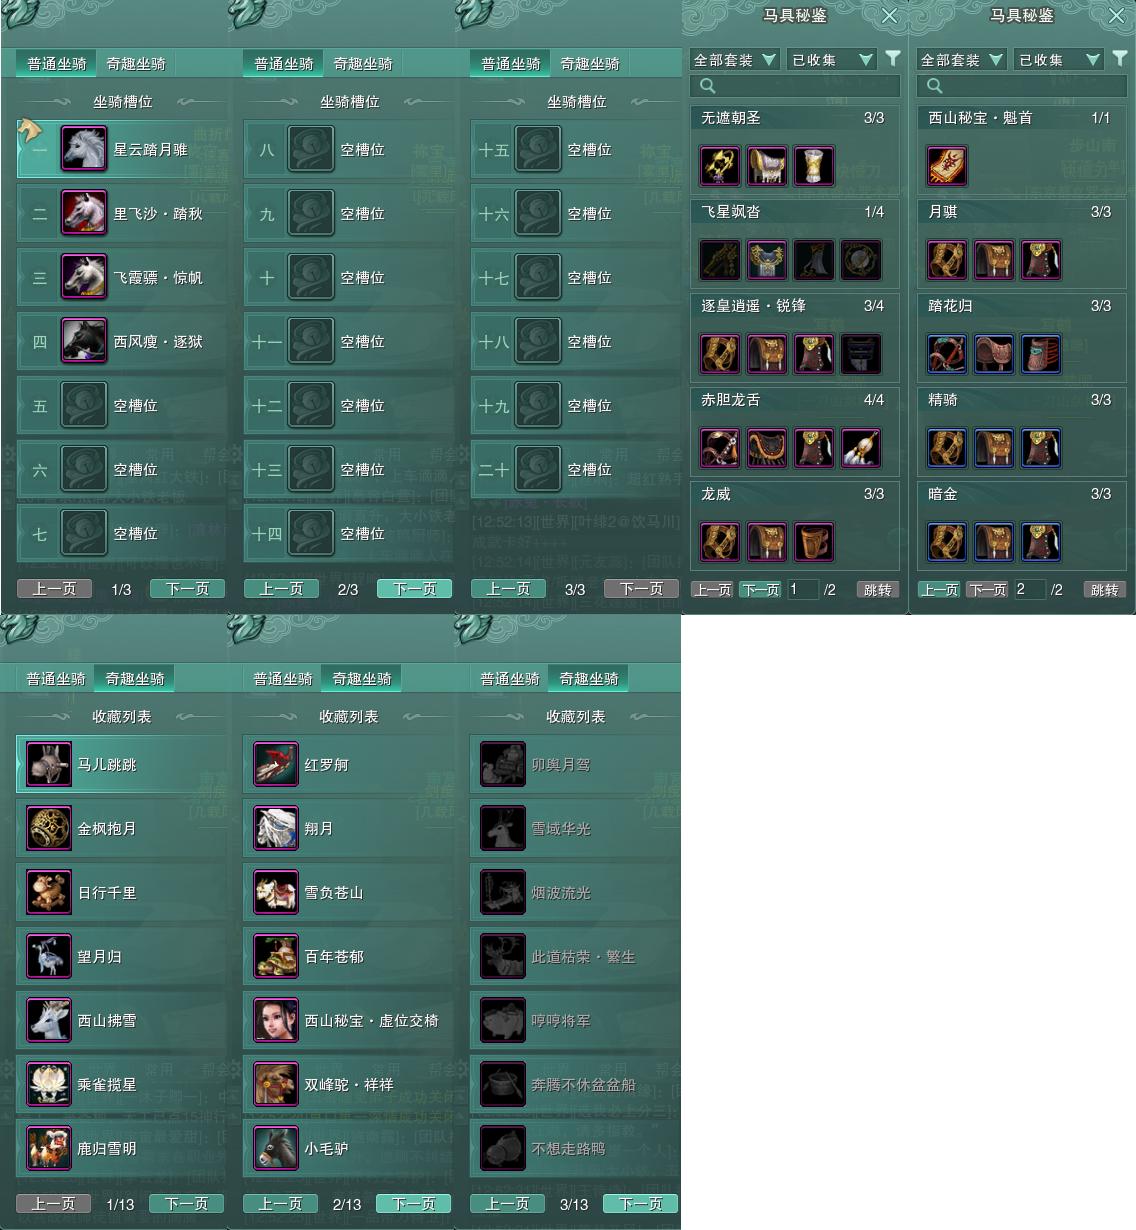Open 全部套装 dropdown above 西山秘宝·魁首 set
This screenshot has width=1136, height=1230.
pos(962,60)
